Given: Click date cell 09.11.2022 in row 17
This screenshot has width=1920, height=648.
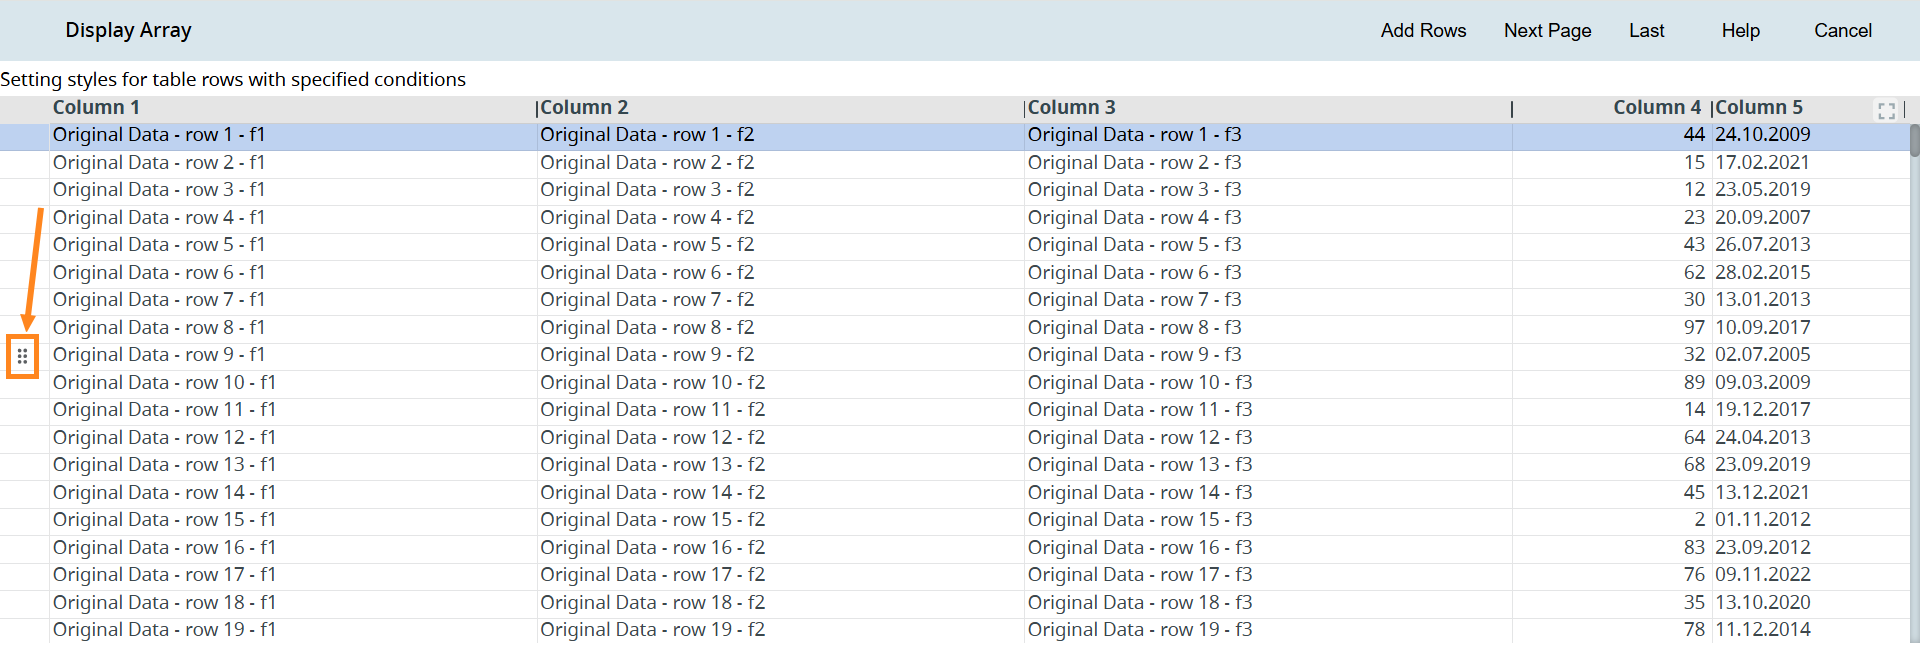Looking at the screenshot, I should pyautogui.click(x=1762, y=575).
